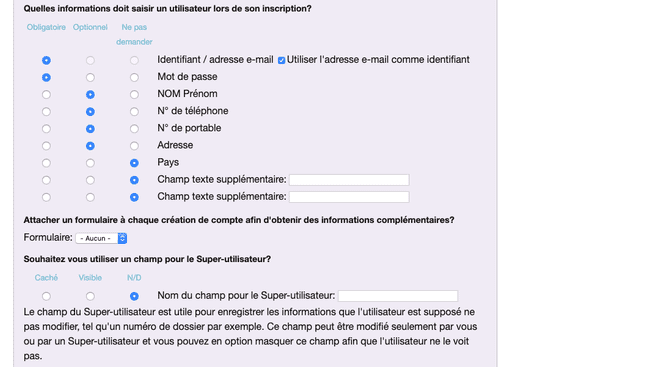Select Caché for Super-utilisateur field

46,296
